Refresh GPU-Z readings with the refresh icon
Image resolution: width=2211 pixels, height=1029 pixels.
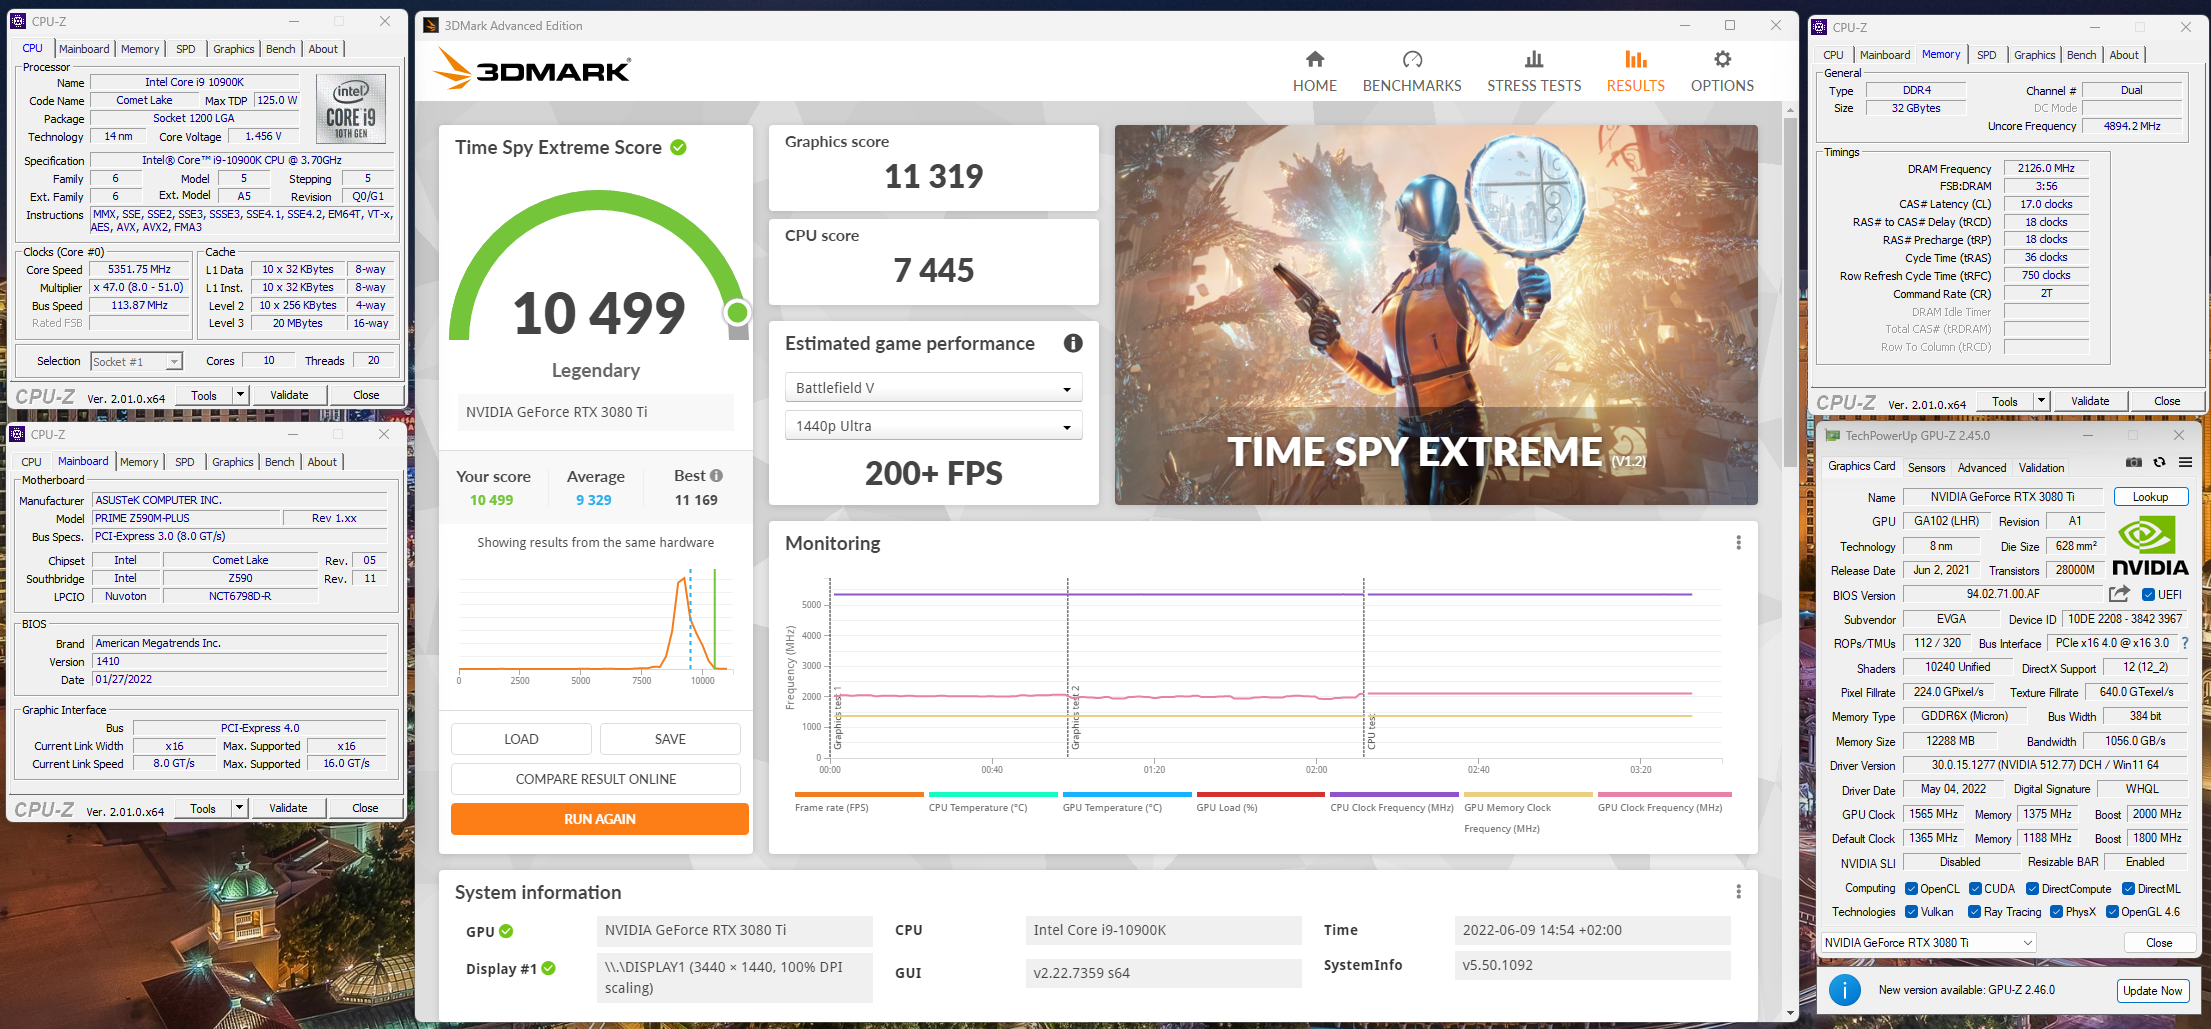pos(2159,462)
